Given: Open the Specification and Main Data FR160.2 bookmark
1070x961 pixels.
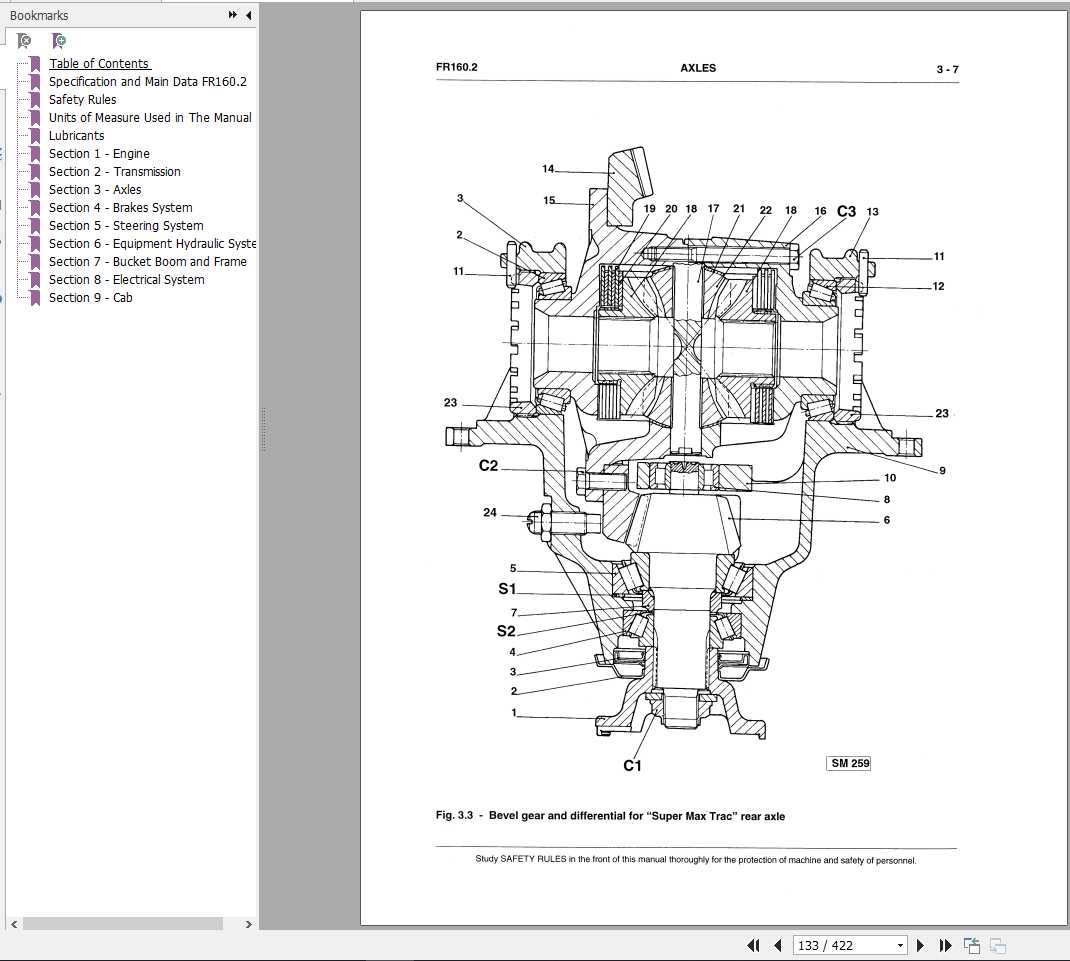Looking at the screenshot, I should 147,81.
